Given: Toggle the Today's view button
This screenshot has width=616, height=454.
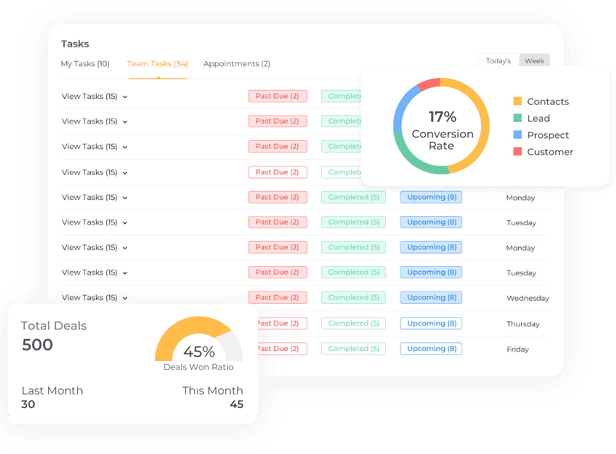Looking at the screenshot, I should pyautogui.click(x=498, y=61).
